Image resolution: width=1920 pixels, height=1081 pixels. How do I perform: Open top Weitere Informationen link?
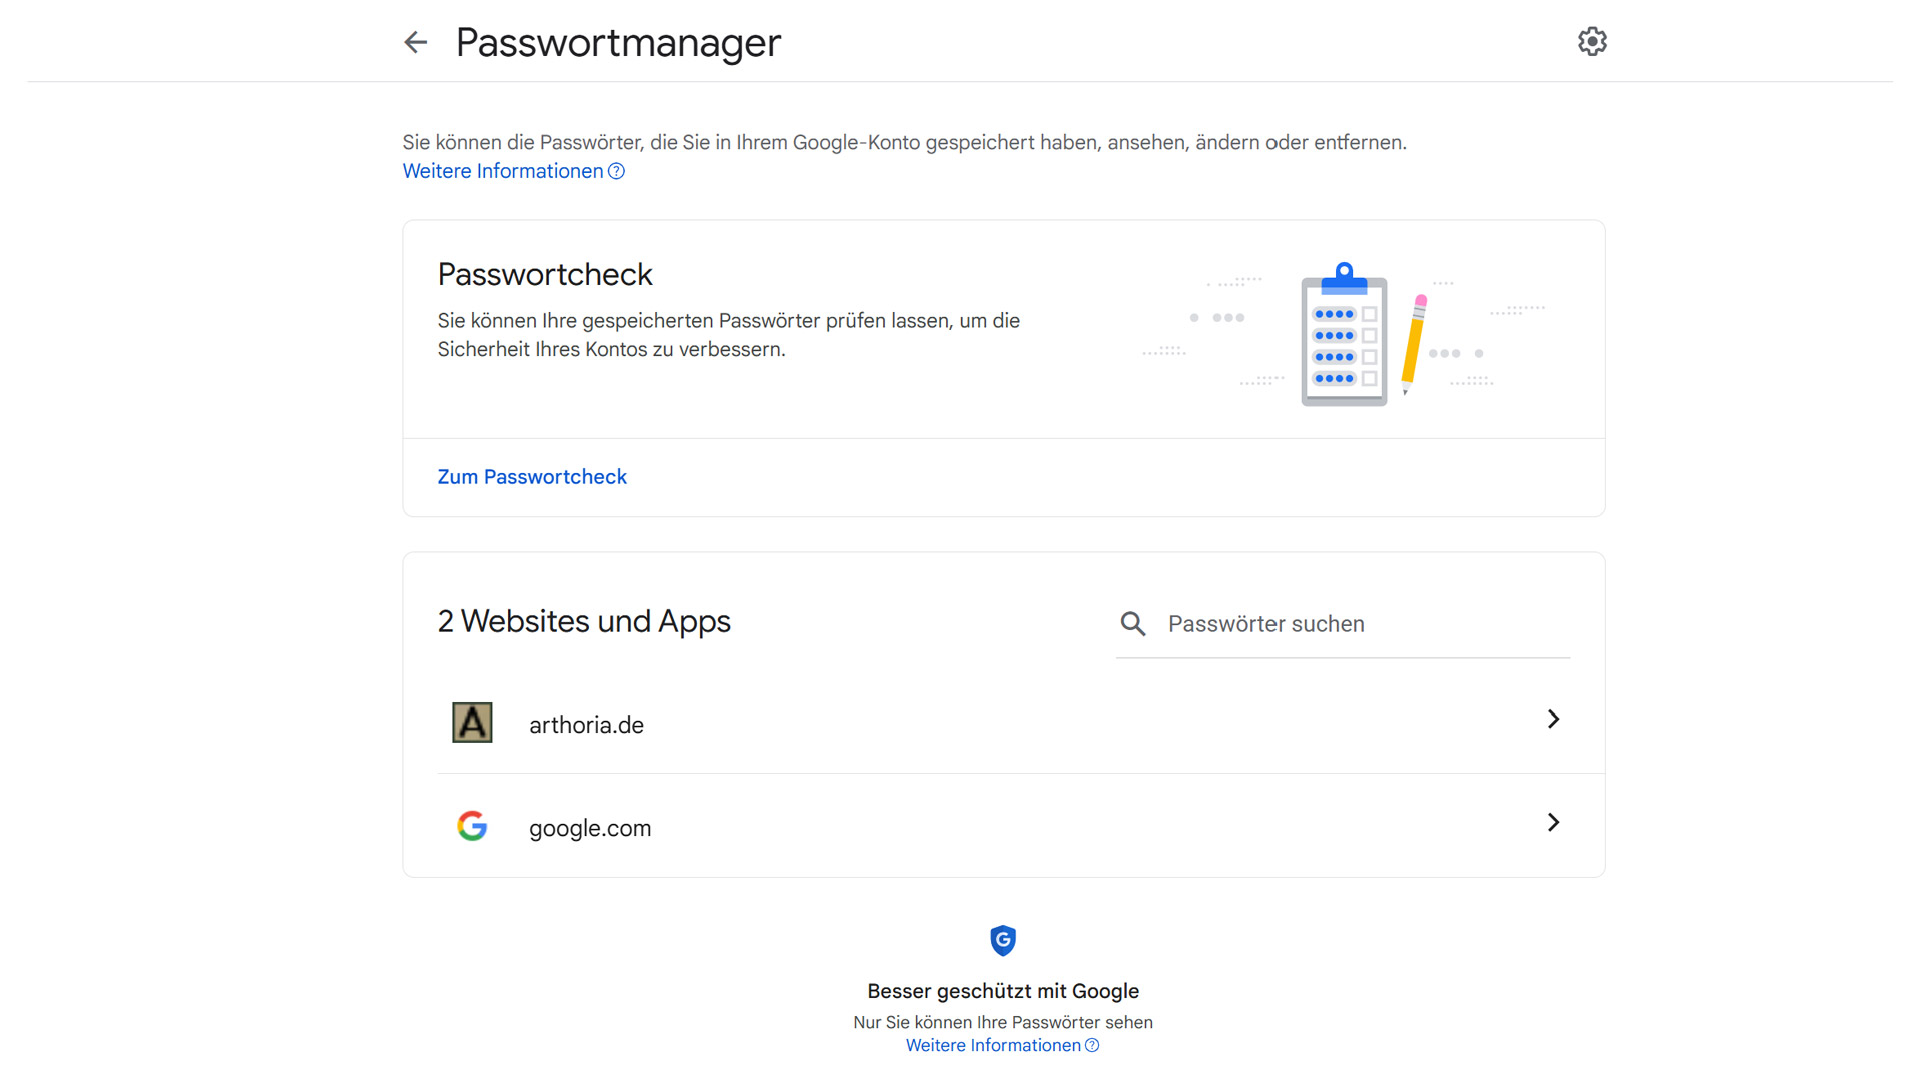coord(503,171)
